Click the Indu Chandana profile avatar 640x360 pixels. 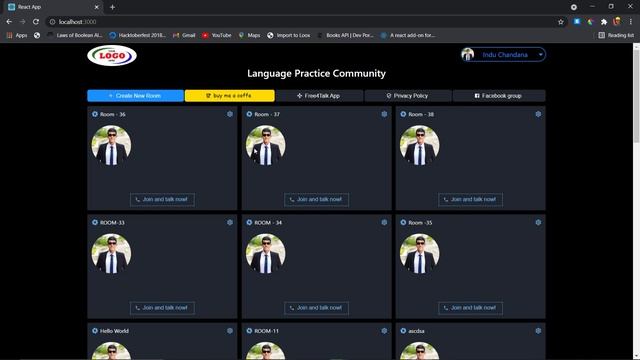(468, 54)
